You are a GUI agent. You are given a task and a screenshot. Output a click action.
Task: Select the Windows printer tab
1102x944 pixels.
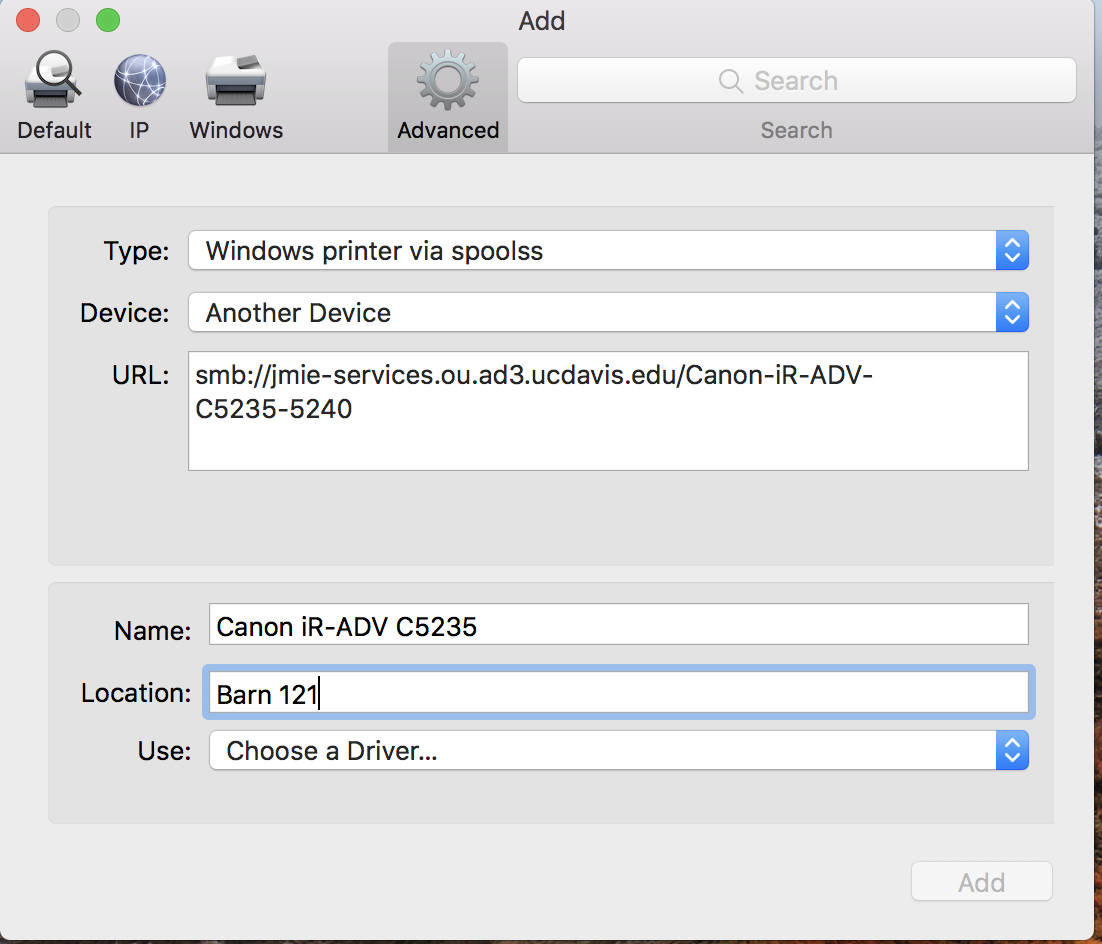235,96
